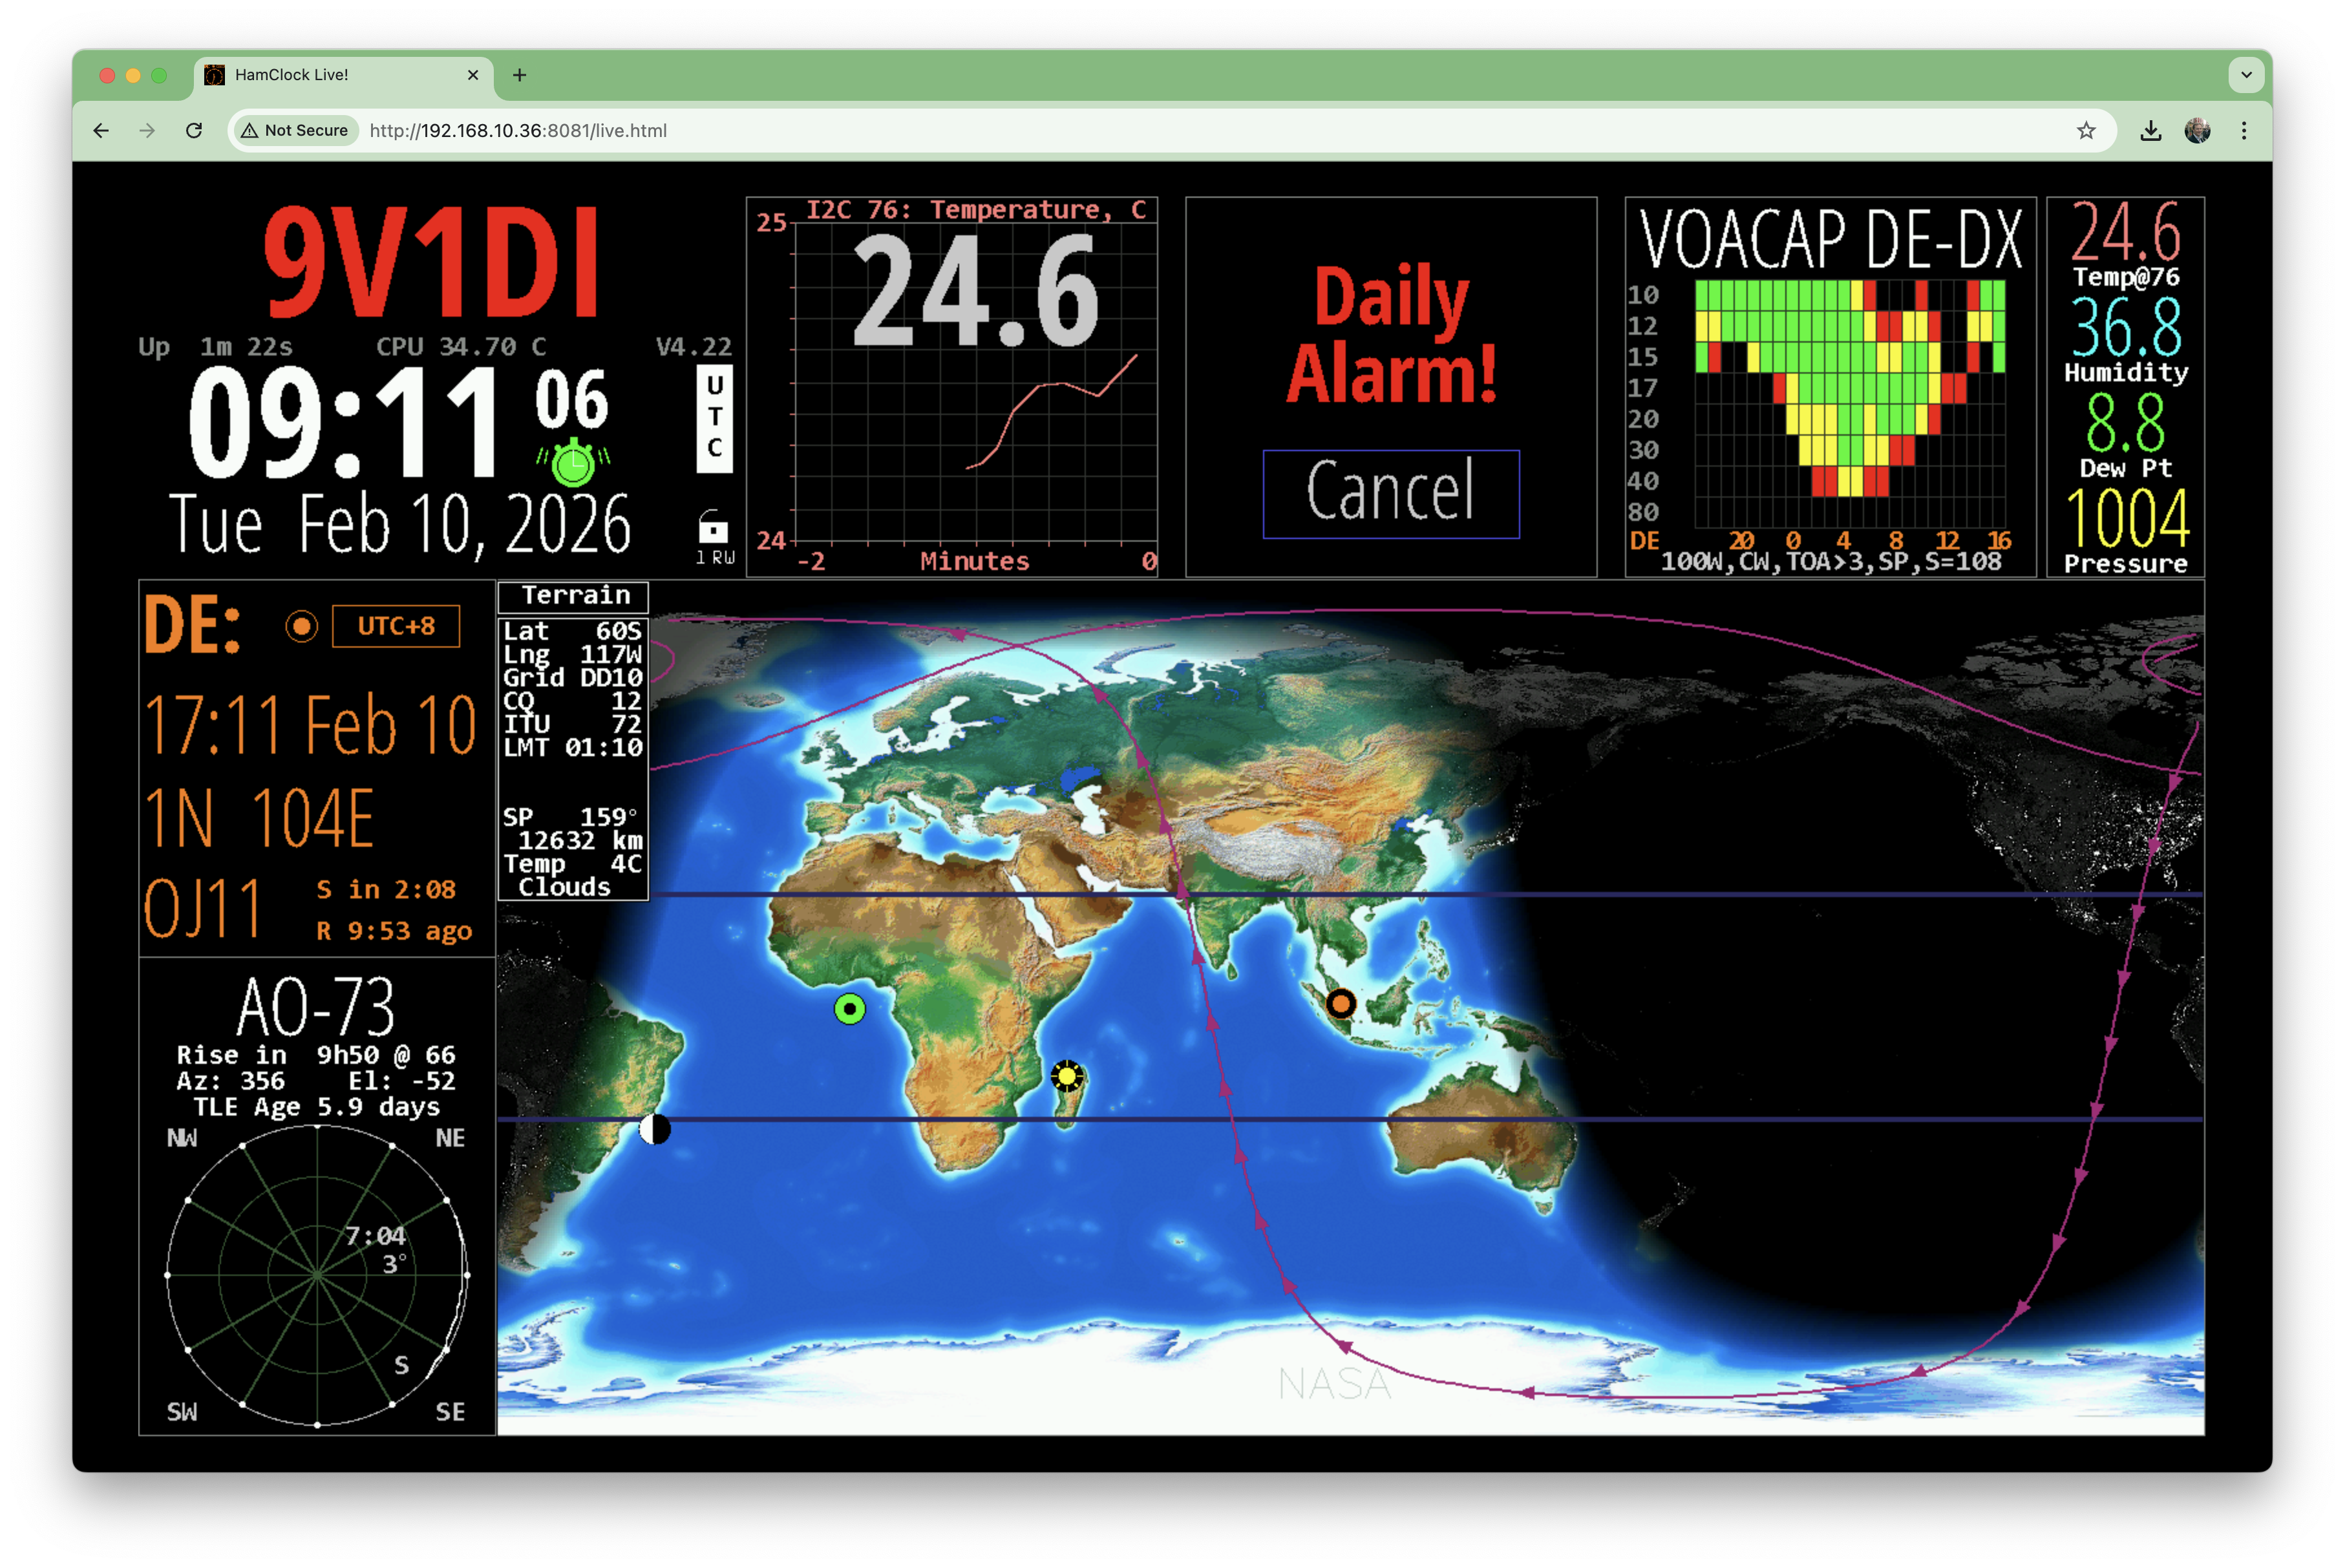Open browser downloads icon
Image resolution: width=2345 pixels, height=1568 pixels.
click(2150, 131)
